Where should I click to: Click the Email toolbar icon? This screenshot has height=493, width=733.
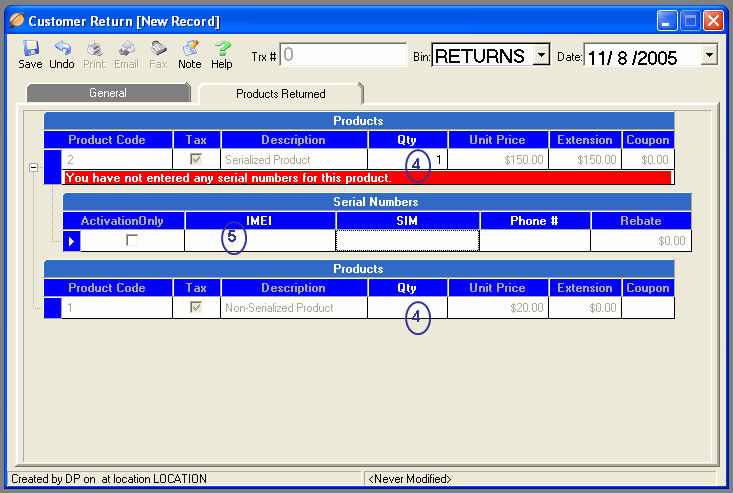pyautogui.click(x=126, y=55)
